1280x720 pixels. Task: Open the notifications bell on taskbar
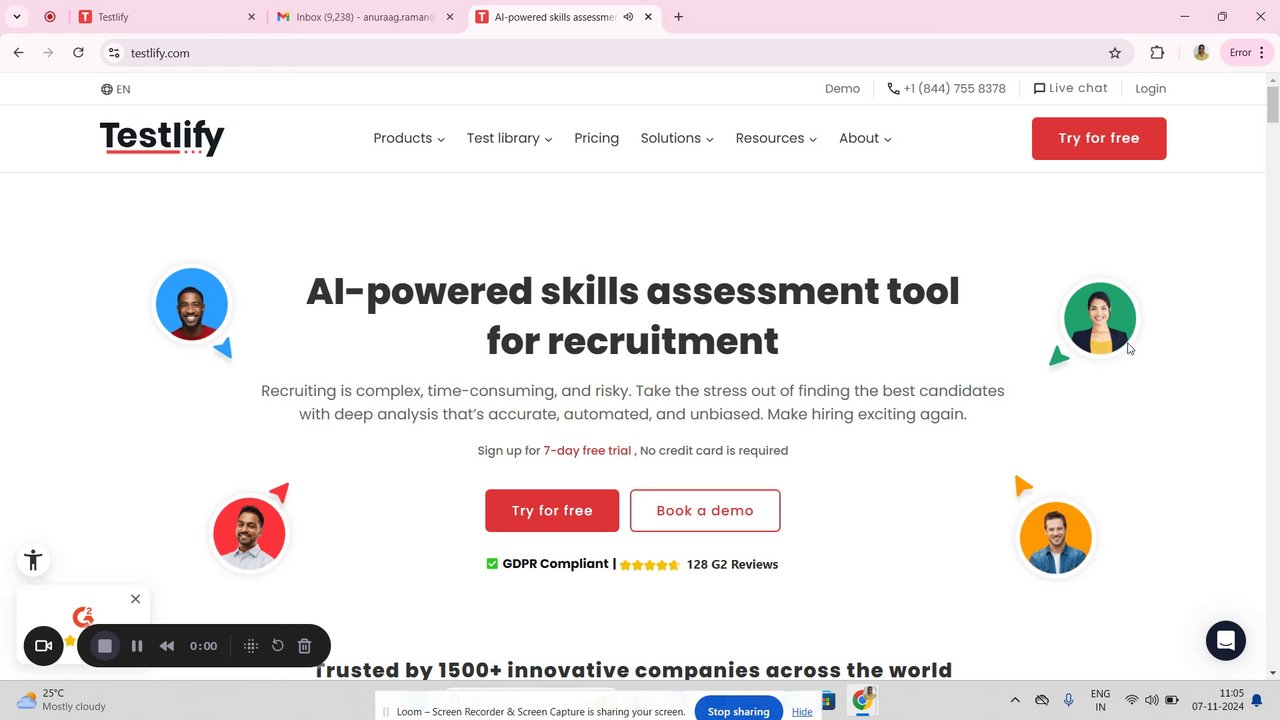coord(1257,701)
